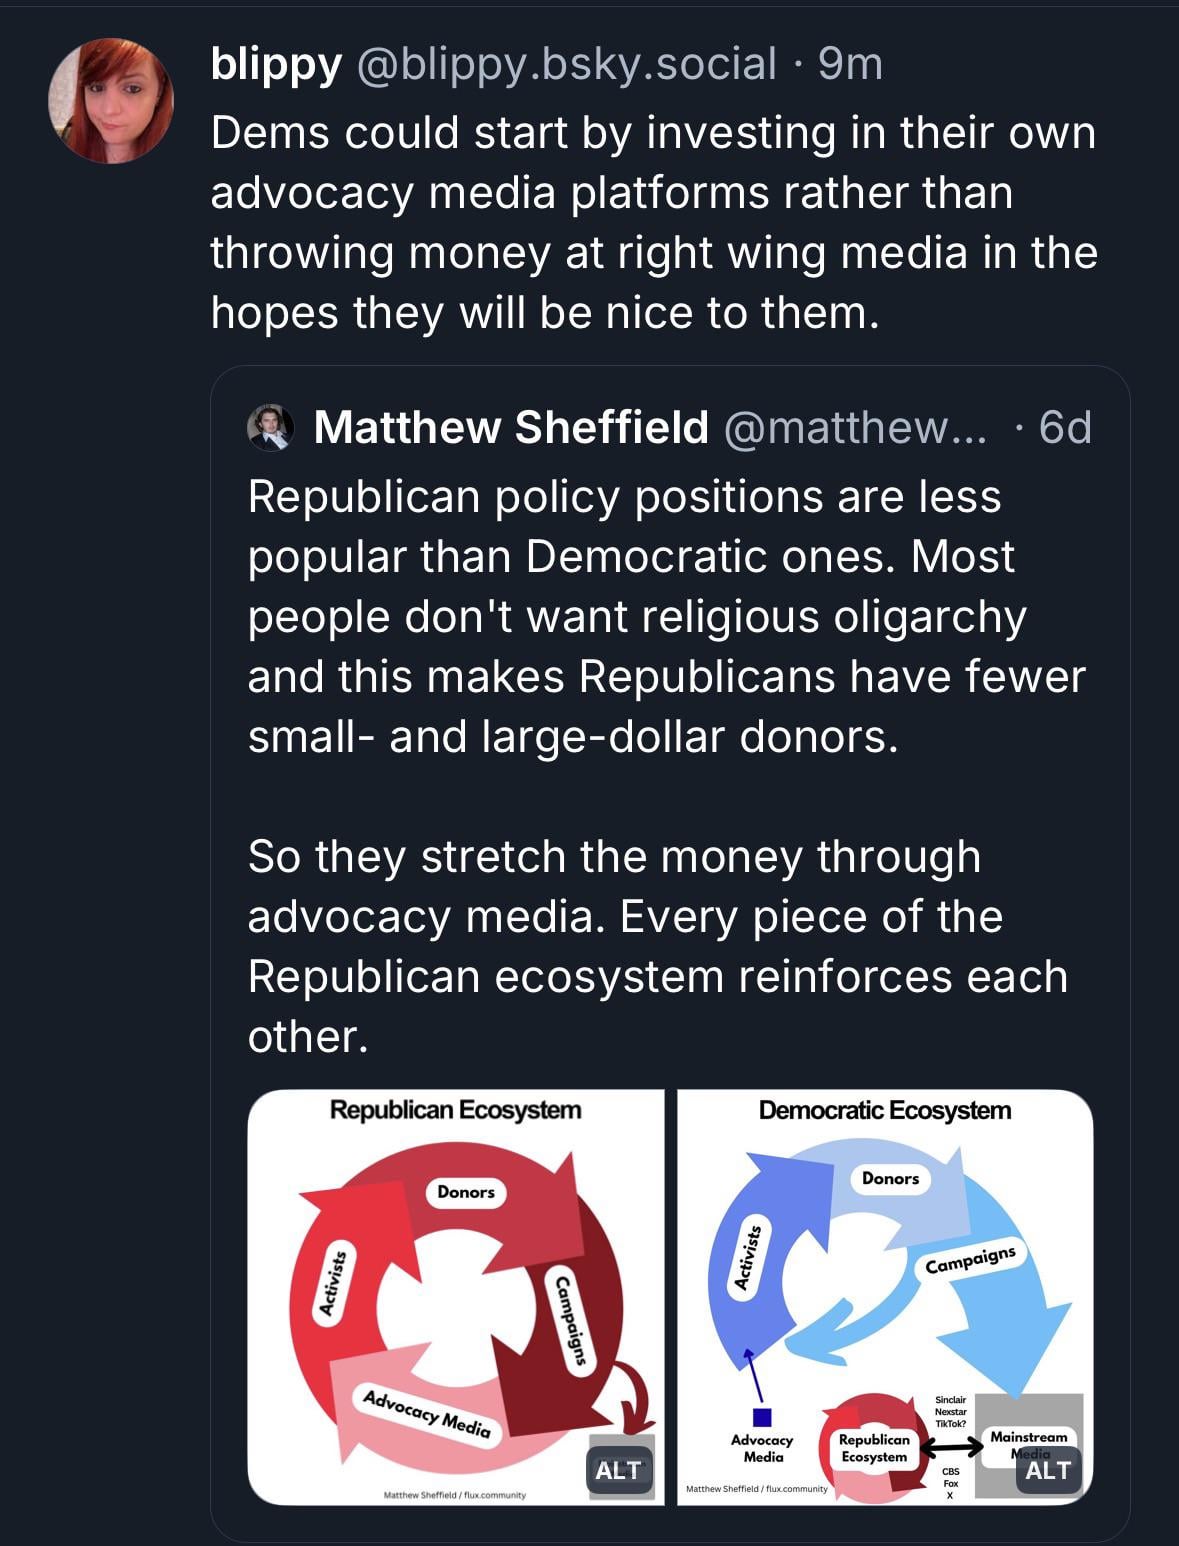Click Matthew Sheffield's small profile avatar
Screen dimensions: 1179x1546
[270, 428]
